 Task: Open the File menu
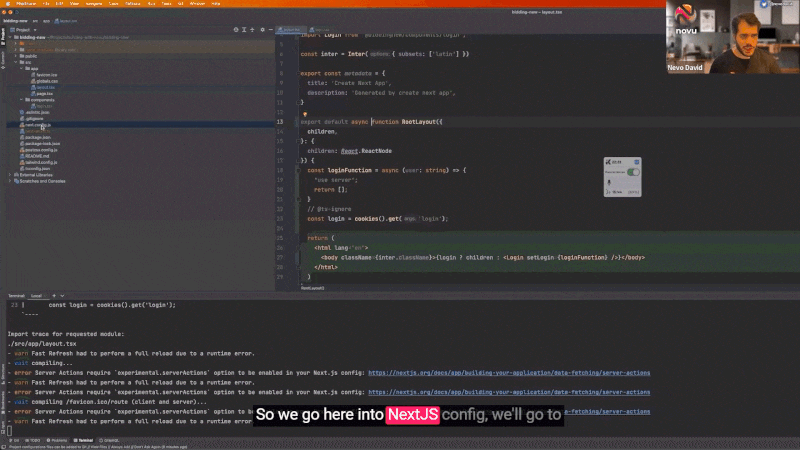(46, 4)
